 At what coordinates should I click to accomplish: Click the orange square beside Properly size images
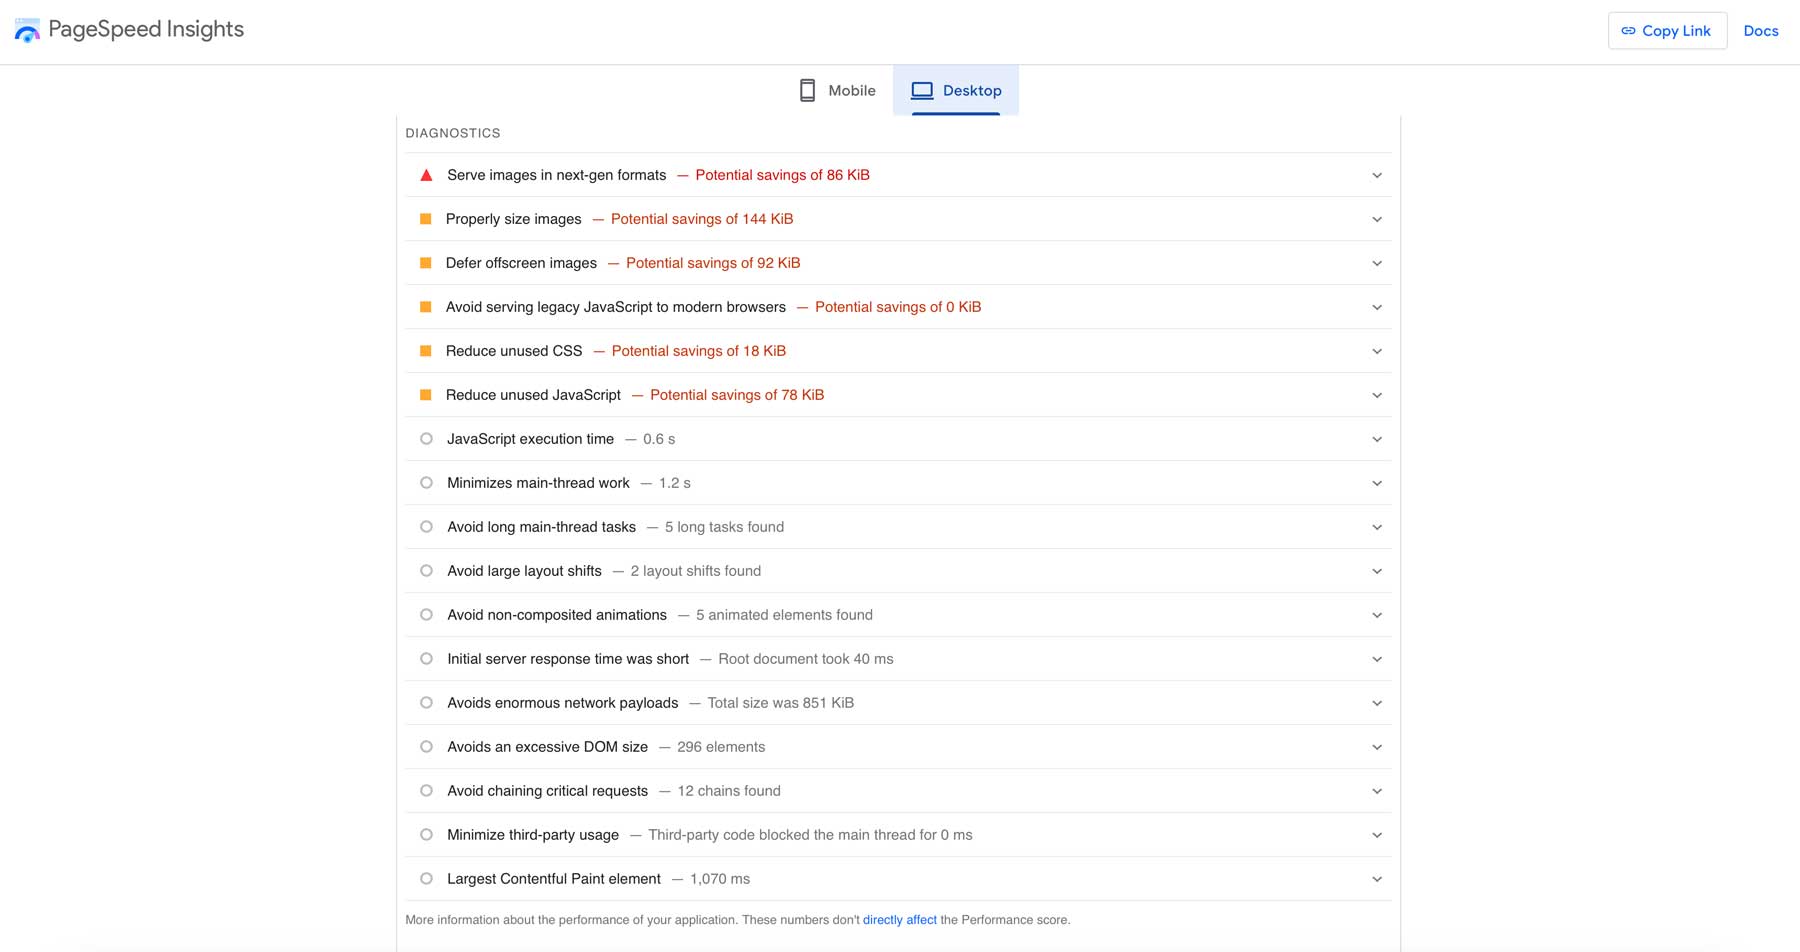pos(426,218)
